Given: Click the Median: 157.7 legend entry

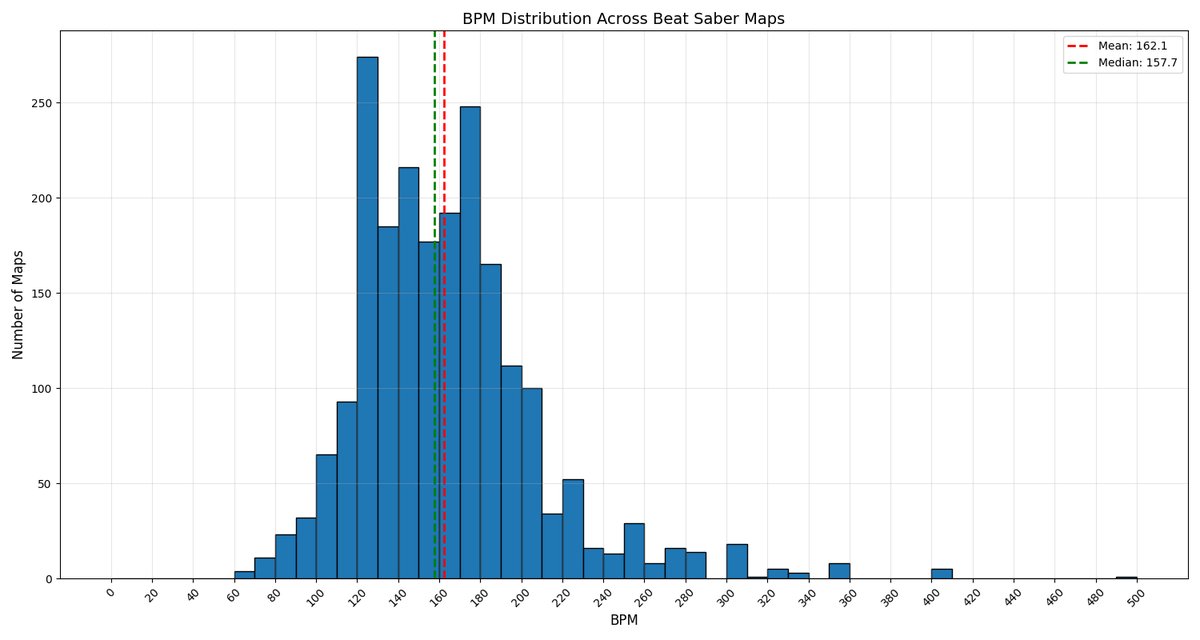Looking at the screenshot, I should tap(1123, 63).
